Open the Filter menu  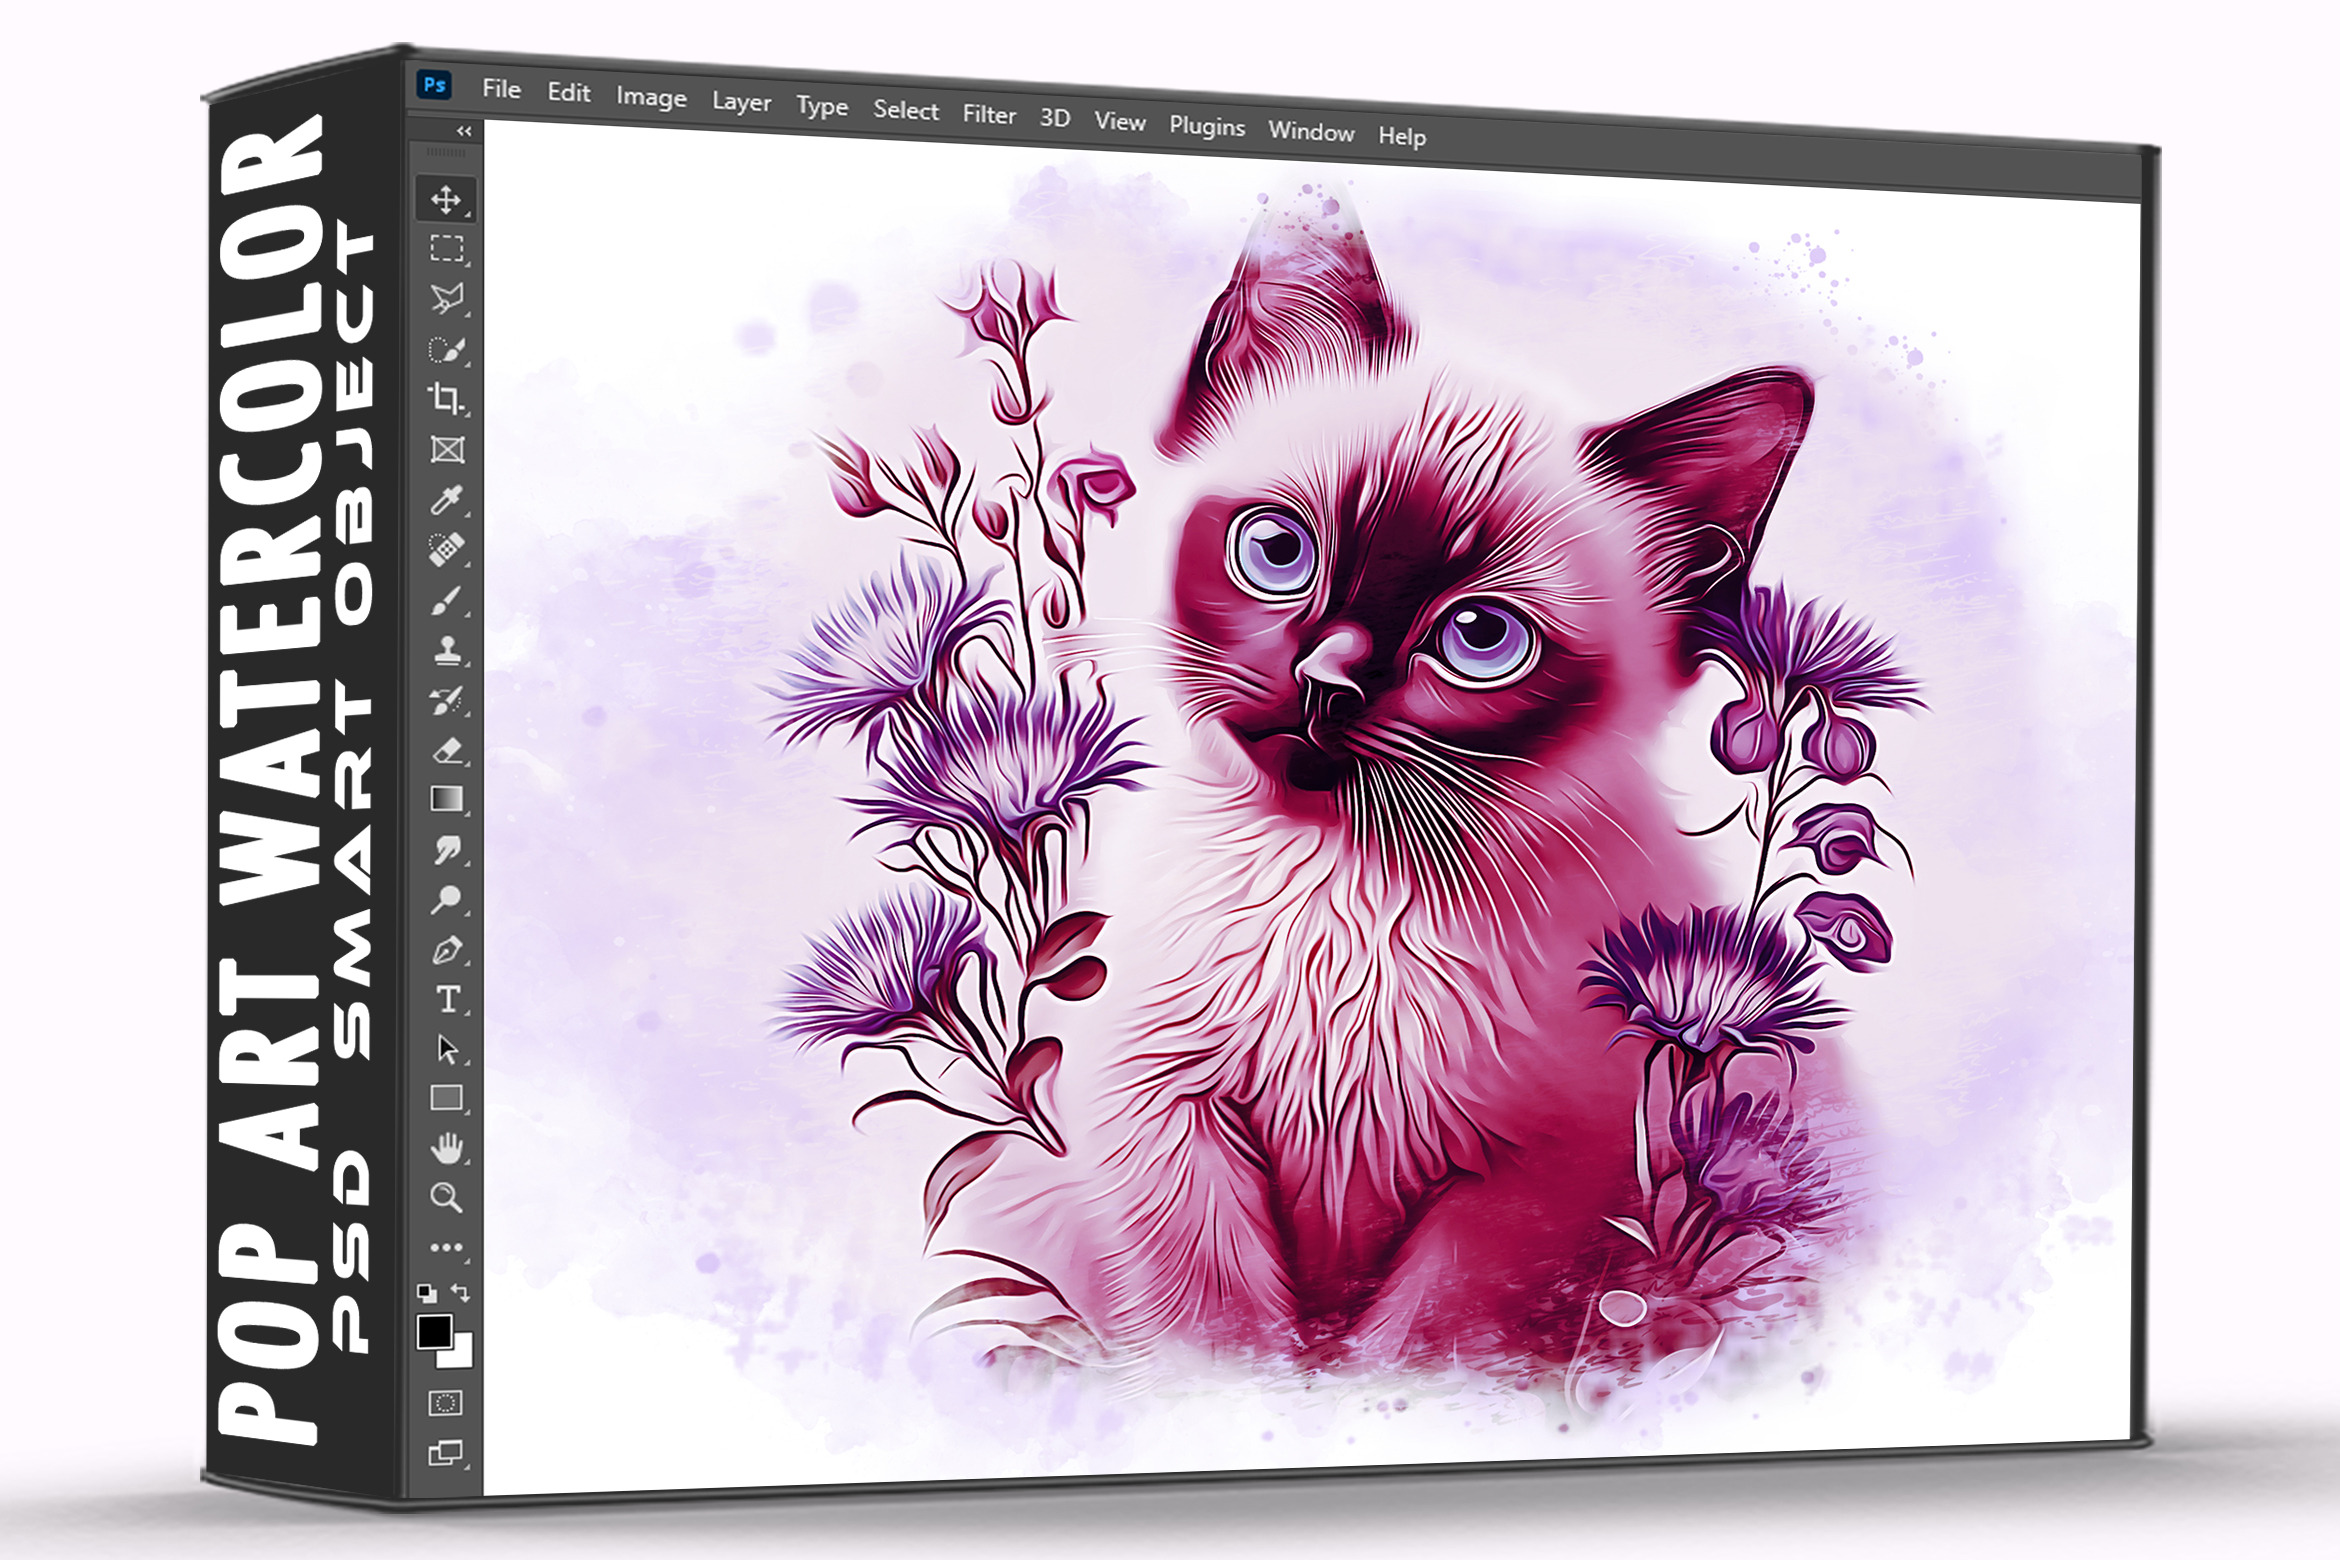(989, 115)
